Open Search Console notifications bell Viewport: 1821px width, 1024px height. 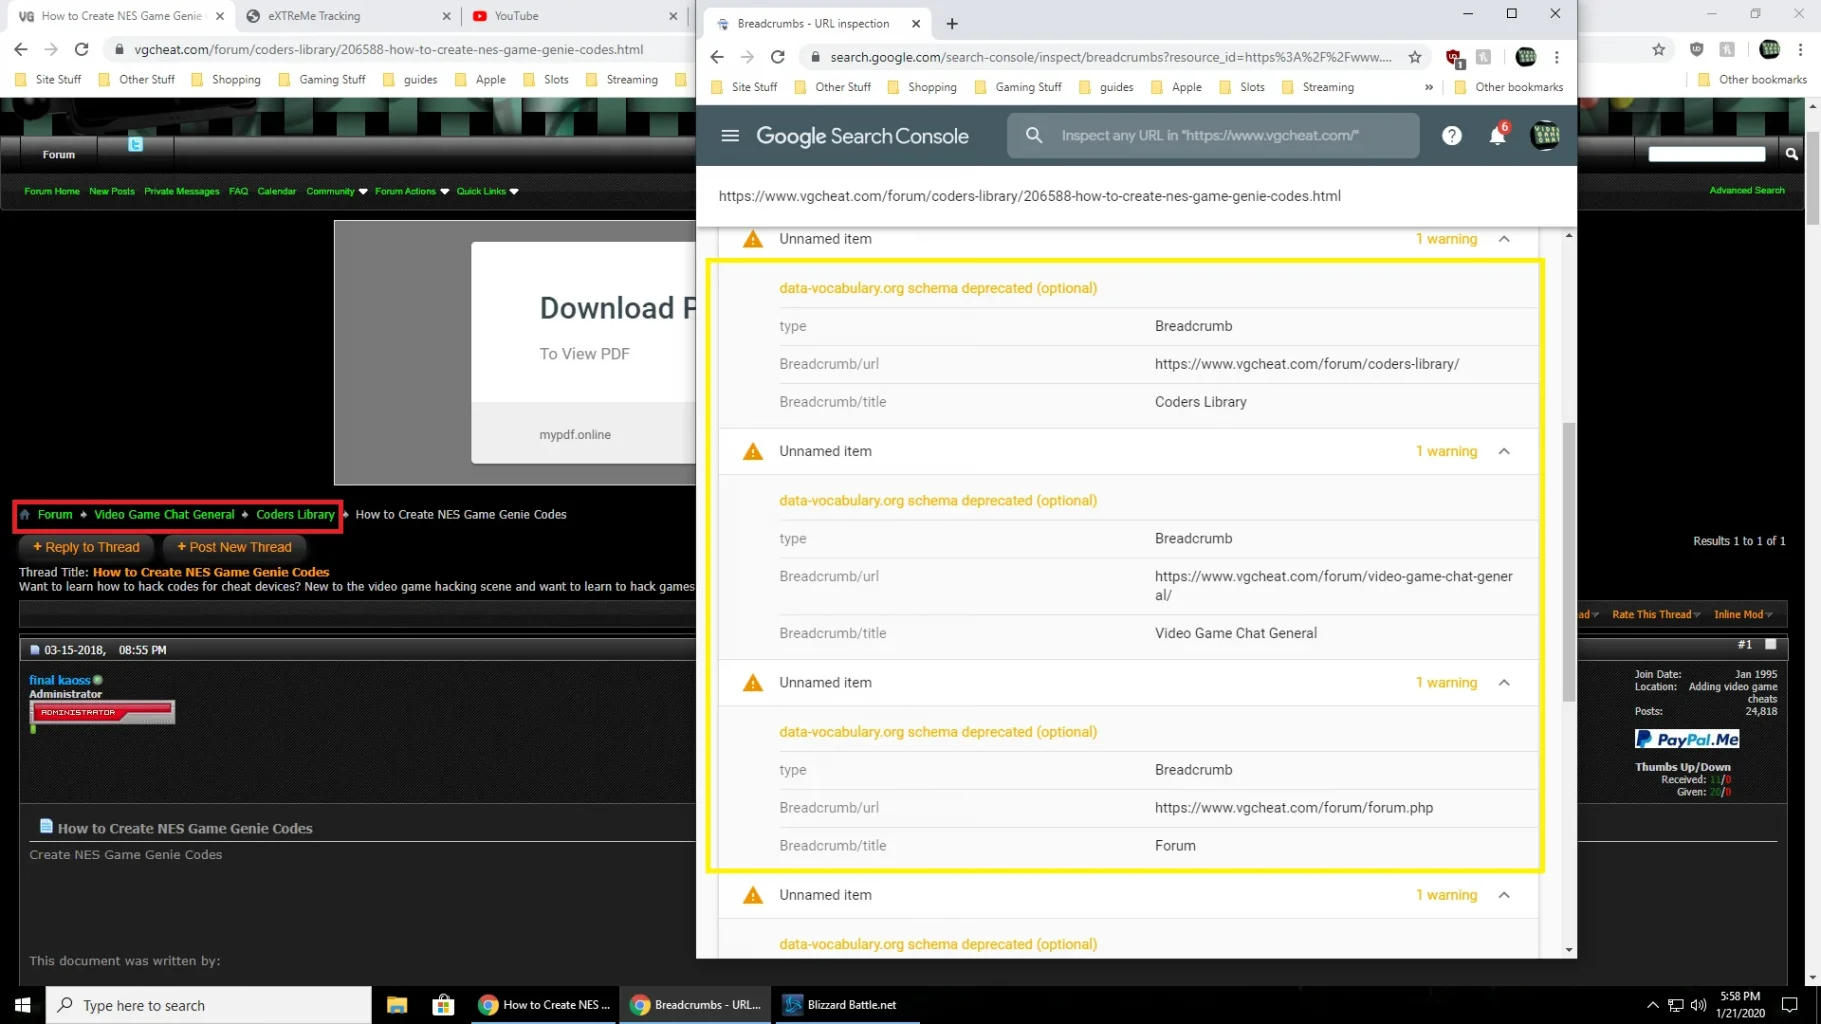point(1497,135)
